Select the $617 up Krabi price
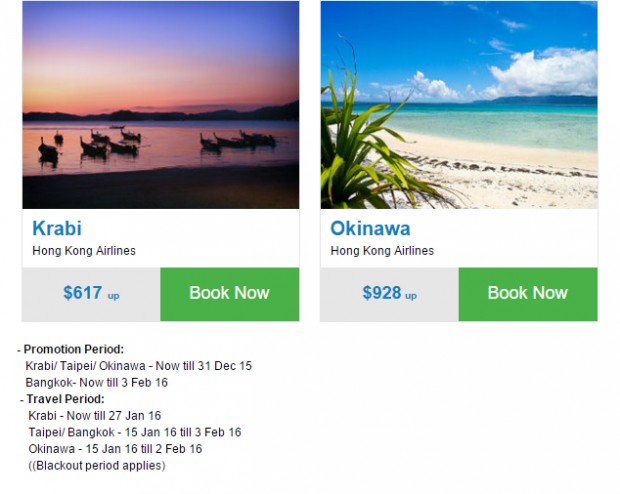Screen dimensions: 620x494 tap(91, 293)
